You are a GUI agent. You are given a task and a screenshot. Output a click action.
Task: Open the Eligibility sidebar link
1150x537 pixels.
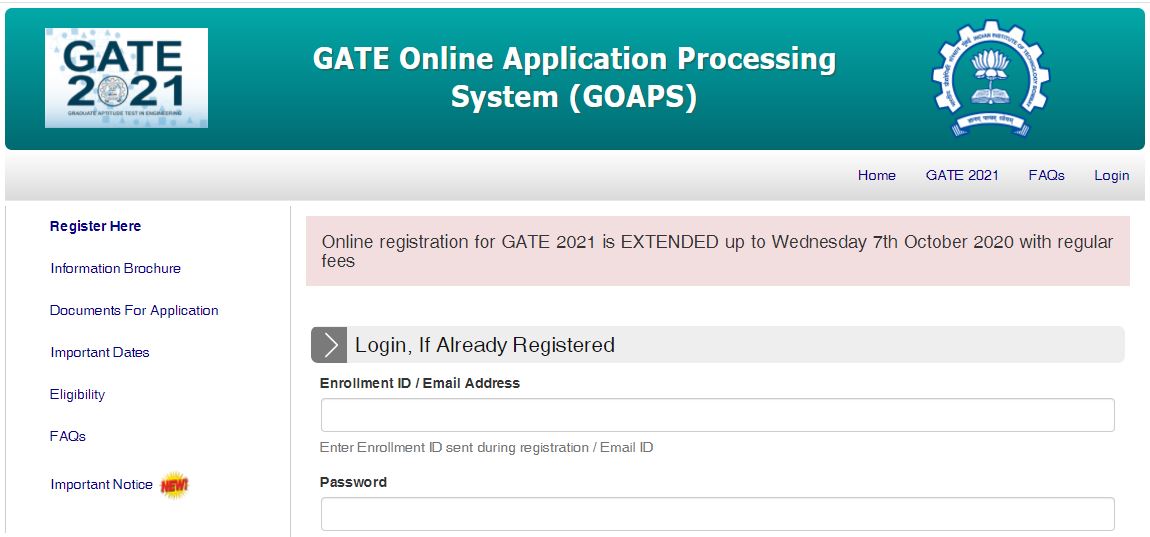click(77, 394)
